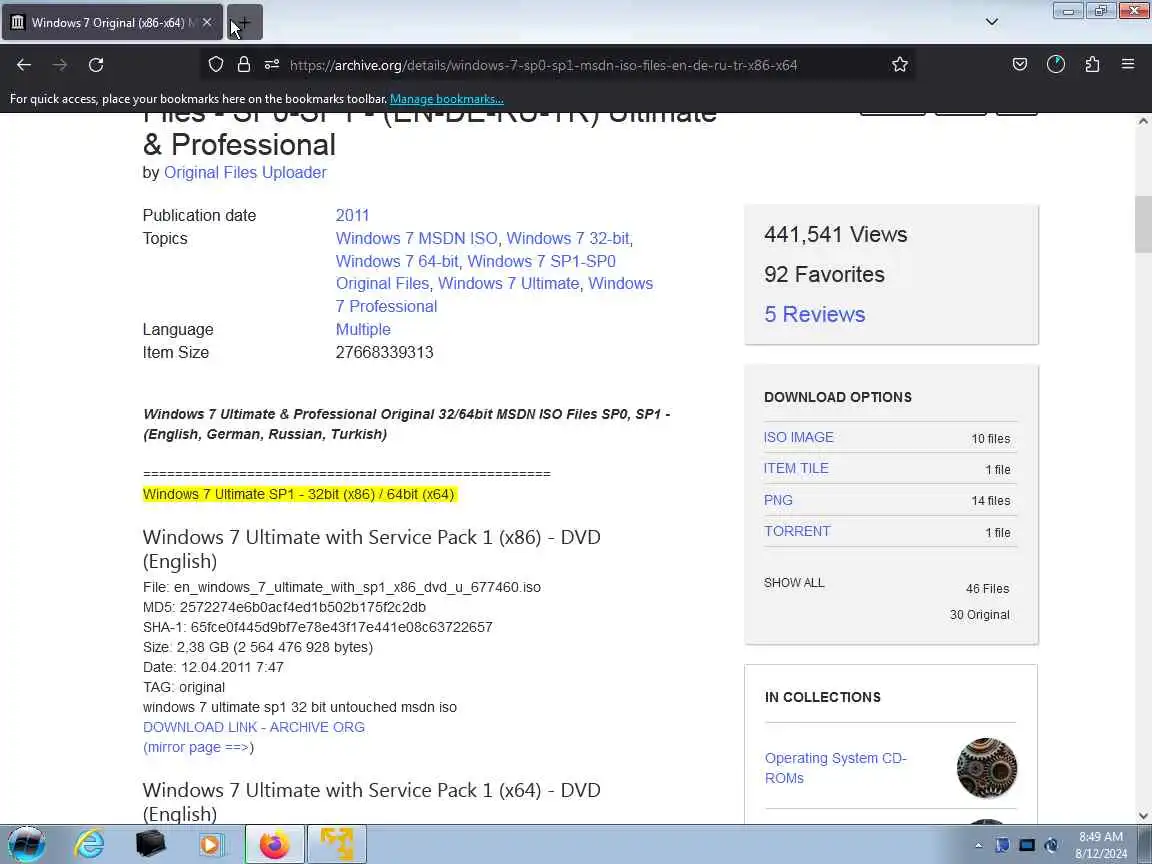Open Windows 7 MSDN ISO topic

click(x=417, y=238)
